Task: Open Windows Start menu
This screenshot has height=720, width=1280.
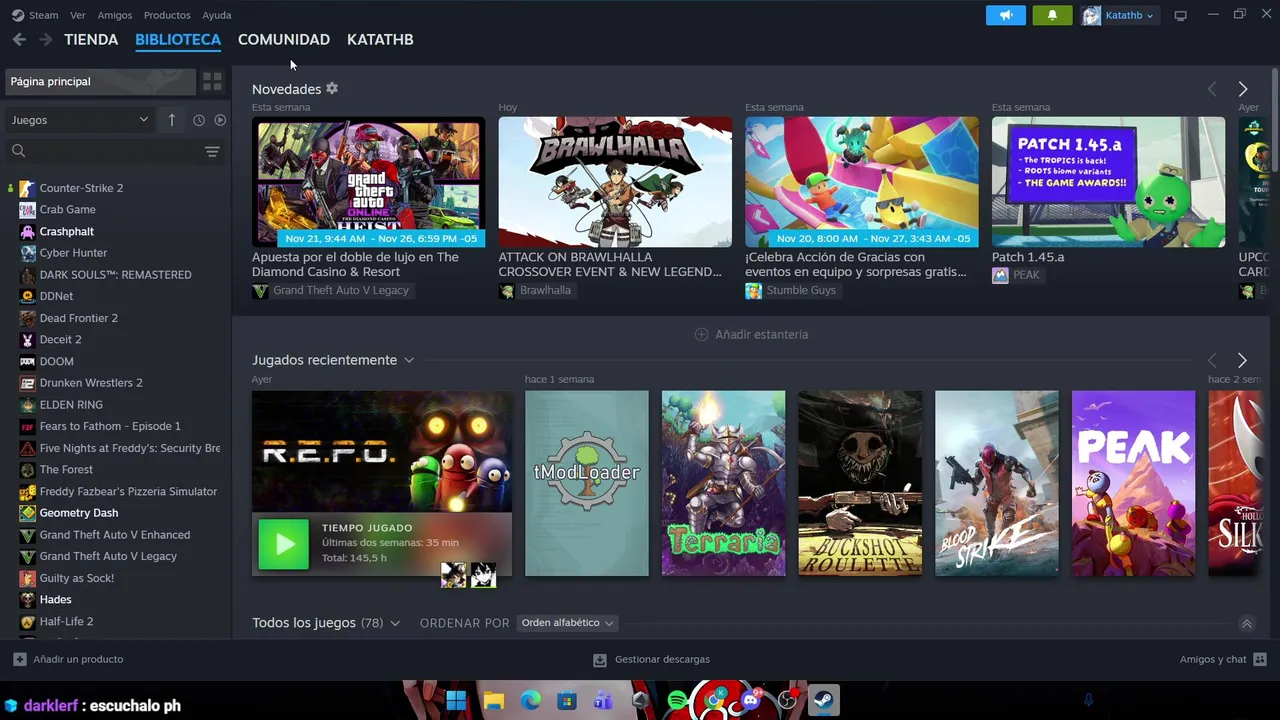Action: [456, 700]
